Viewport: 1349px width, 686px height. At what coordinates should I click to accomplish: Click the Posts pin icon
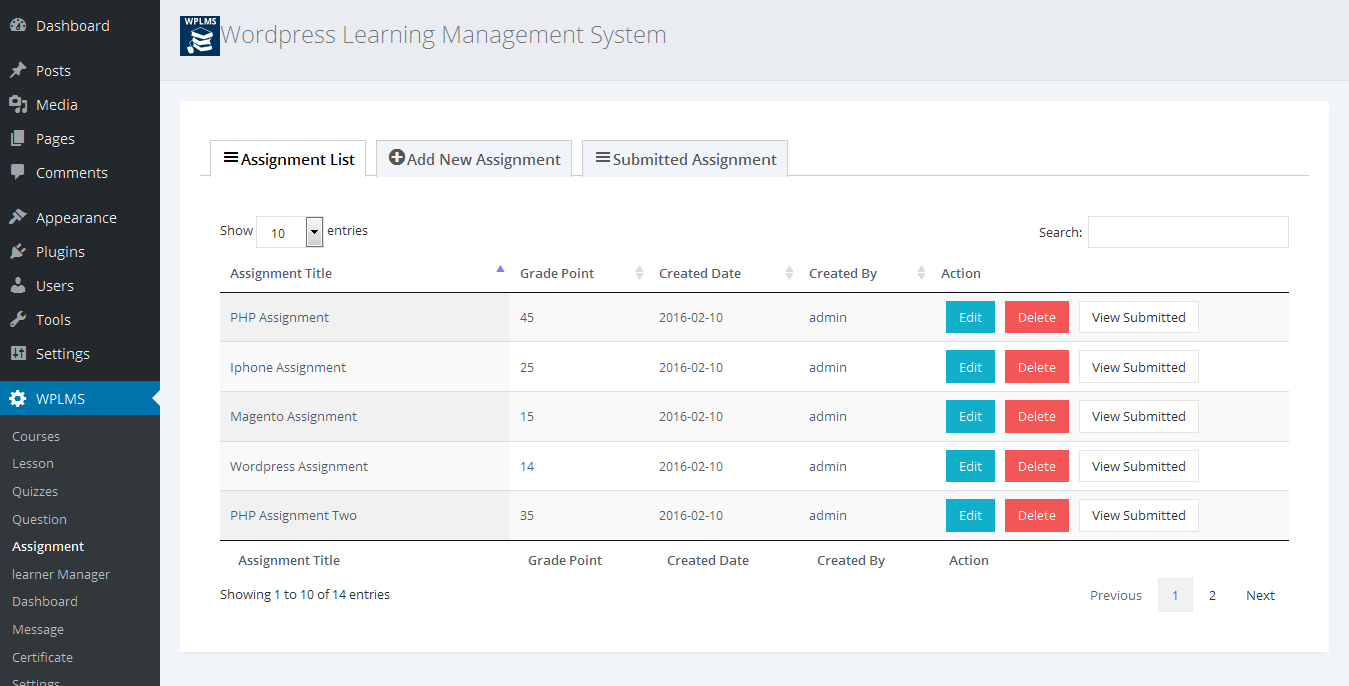pyautogui.click(x=18, y=71)
